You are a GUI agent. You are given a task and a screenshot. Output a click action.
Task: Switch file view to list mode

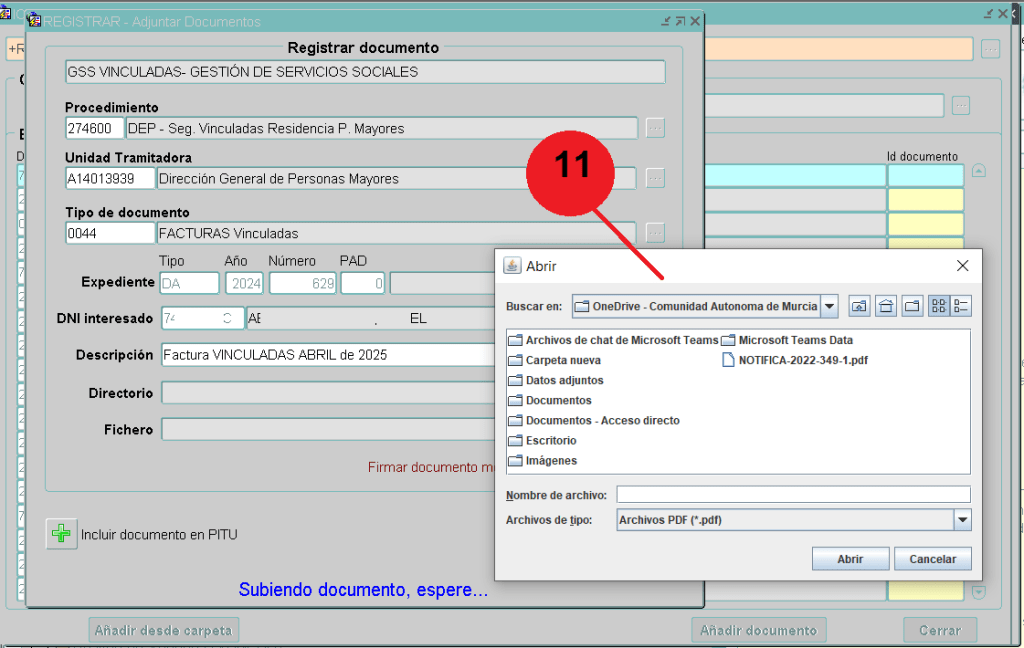(x=938, y=306)
